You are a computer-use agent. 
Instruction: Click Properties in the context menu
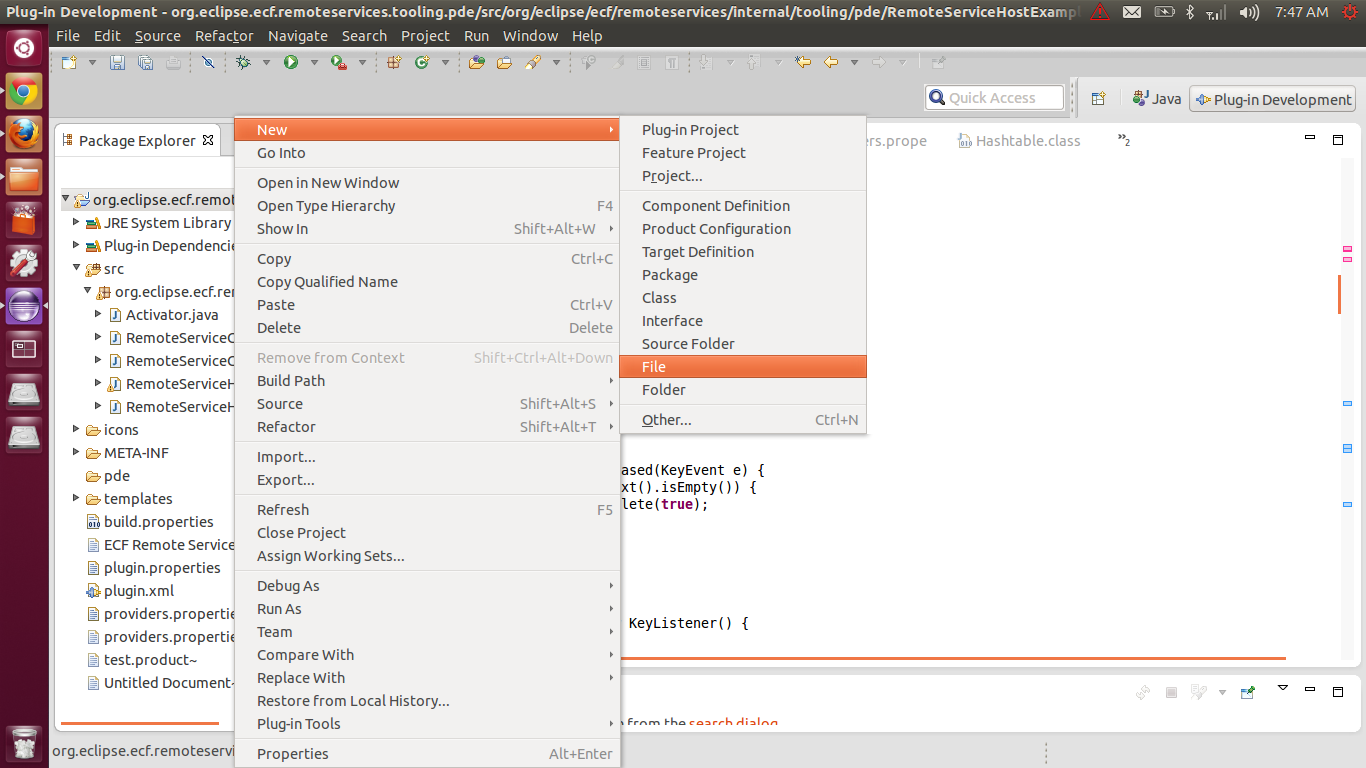[x=427, y=753]
